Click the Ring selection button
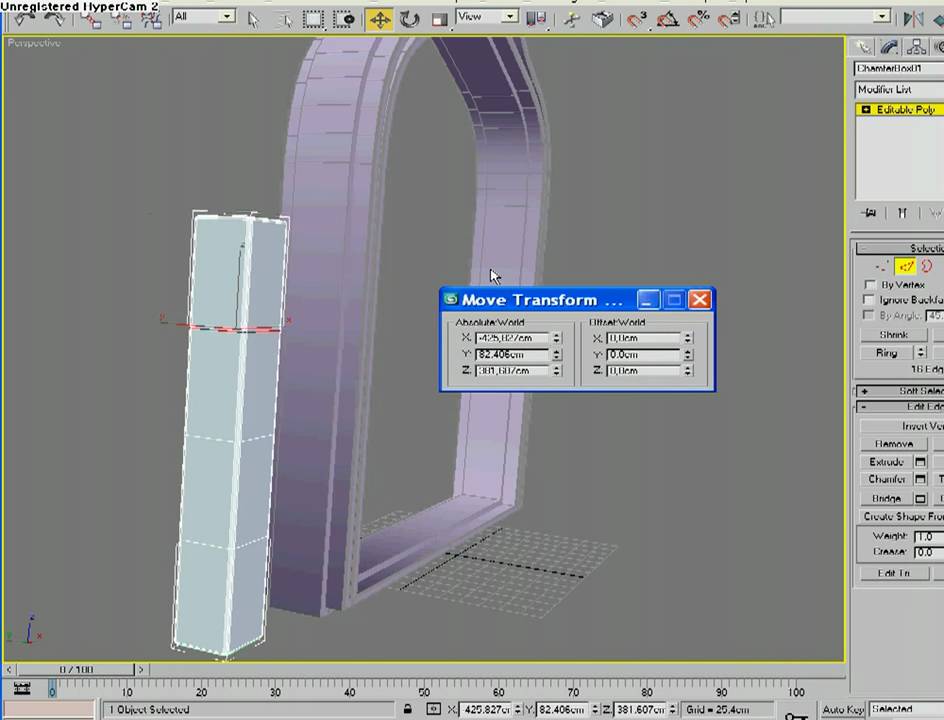Viewport: 944px width, 720px height. tap(886, 353)
